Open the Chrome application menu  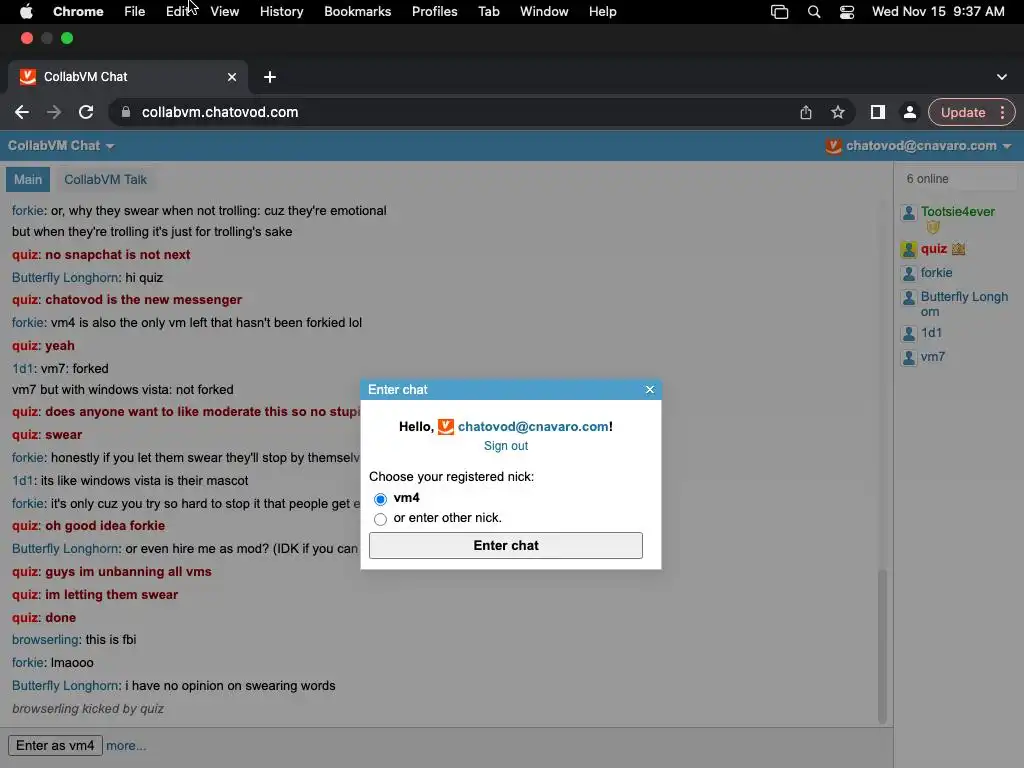[78, 12]
